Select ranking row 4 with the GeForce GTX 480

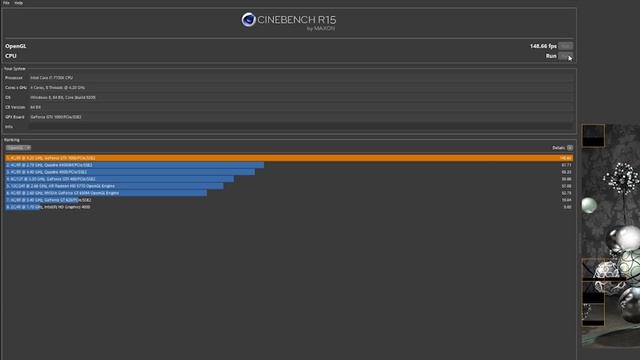tap(120, 179)
